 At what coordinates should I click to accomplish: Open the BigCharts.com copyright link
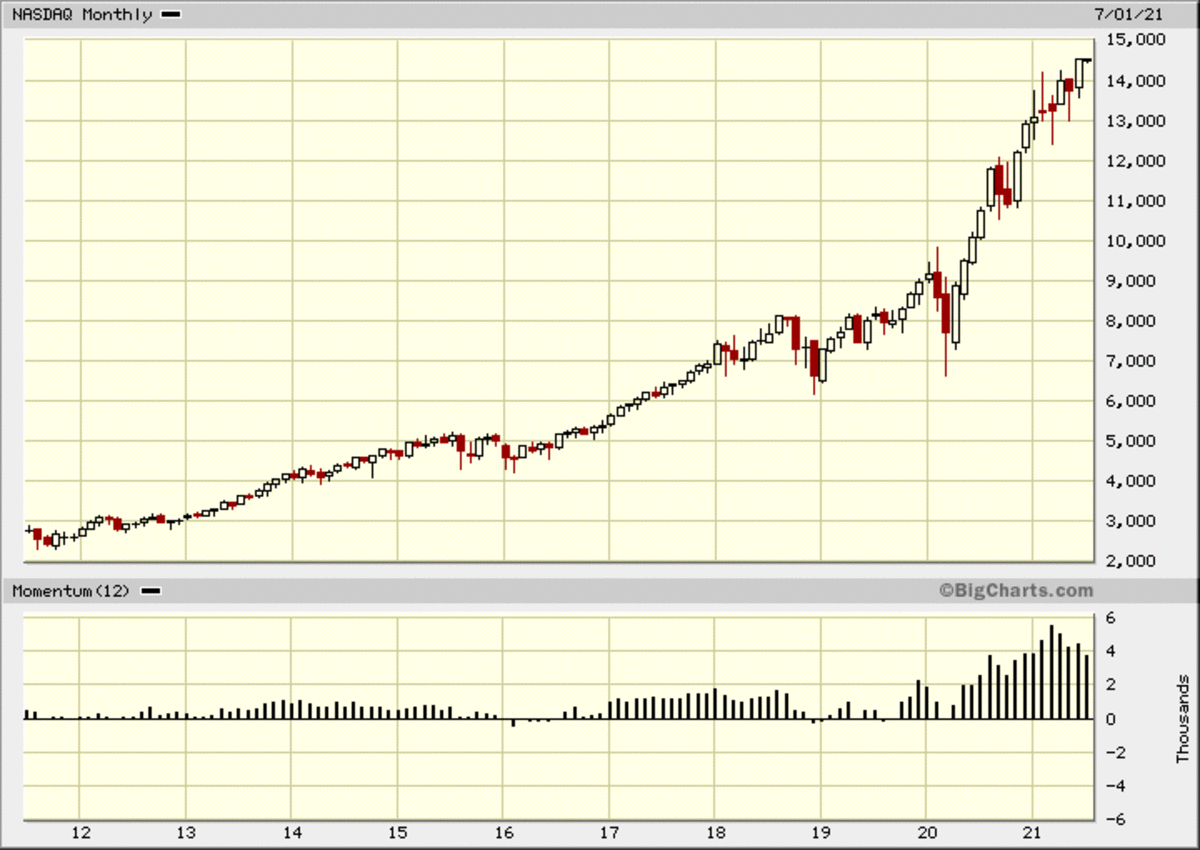tap(1016, 591)
